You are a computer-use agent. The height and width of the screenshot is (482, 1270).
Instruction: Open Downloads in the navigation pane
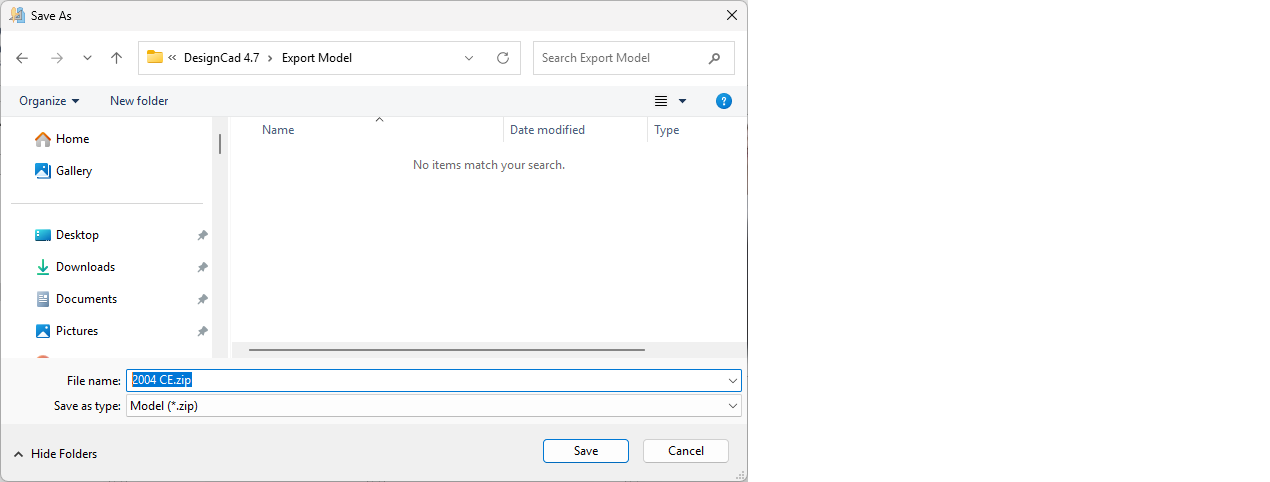coord(85,267)
